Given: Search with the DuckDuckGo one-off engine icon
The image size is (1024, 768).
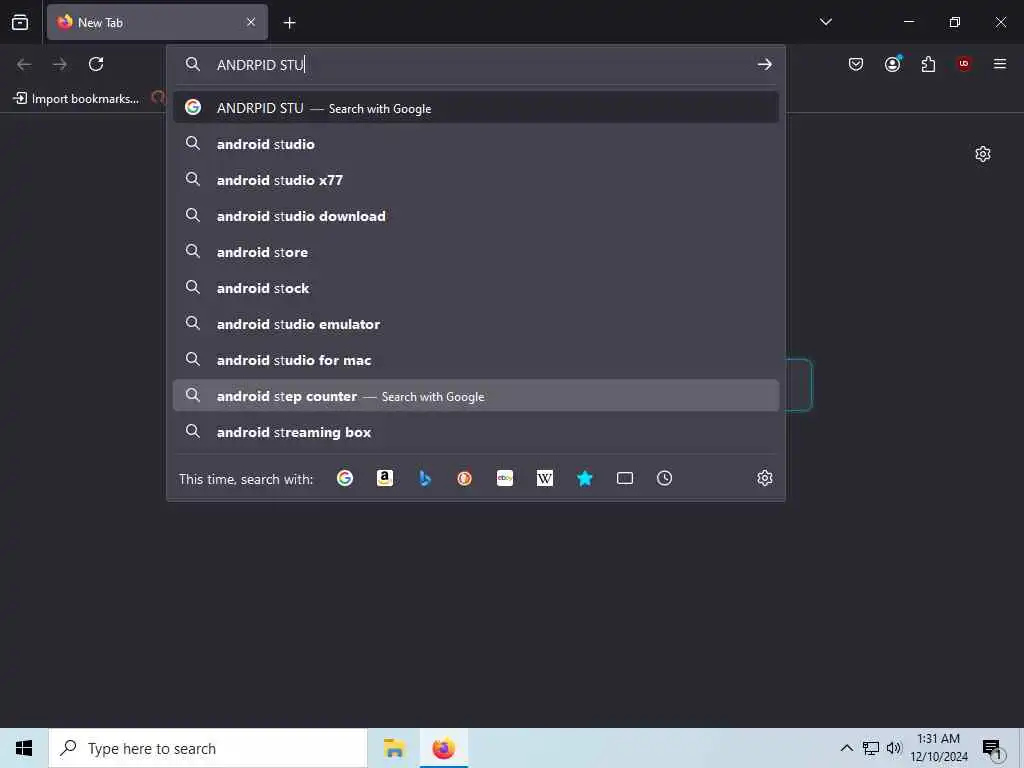Looking at the screenshot, I should click(464, 478).
